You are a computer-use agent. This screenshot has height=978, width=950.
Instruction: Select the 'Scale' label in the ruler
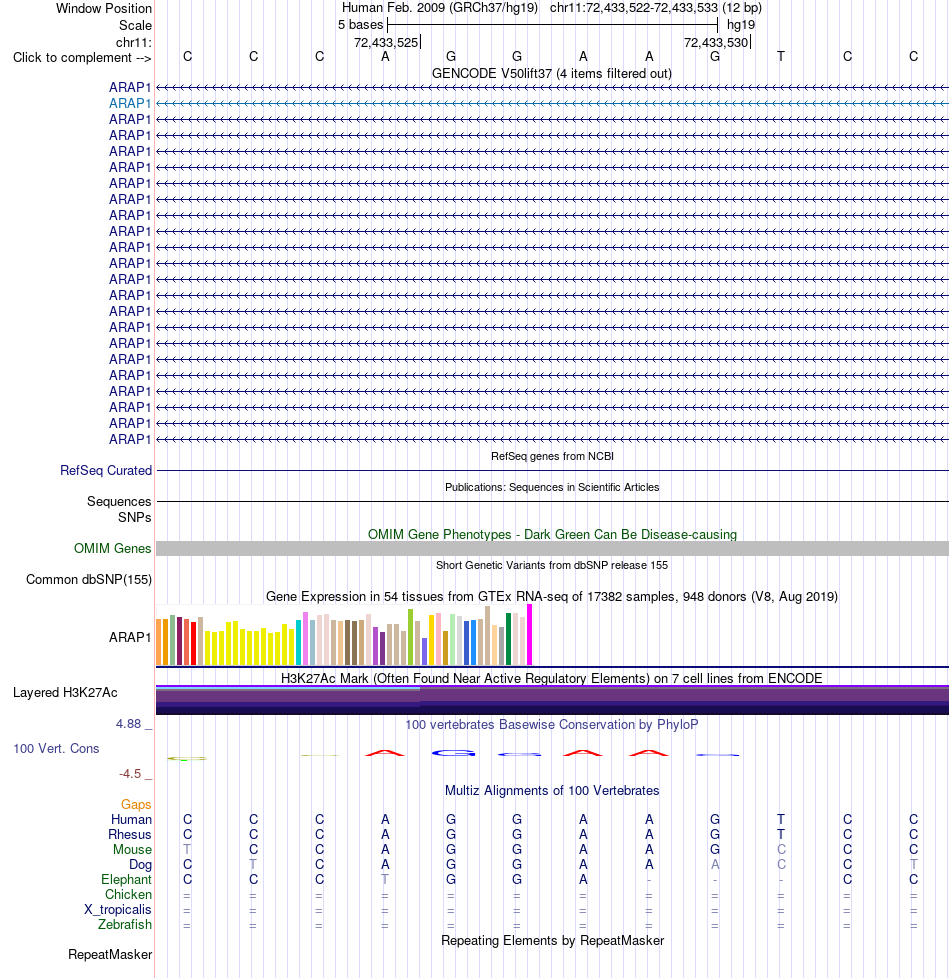click(x=135, y=26)
